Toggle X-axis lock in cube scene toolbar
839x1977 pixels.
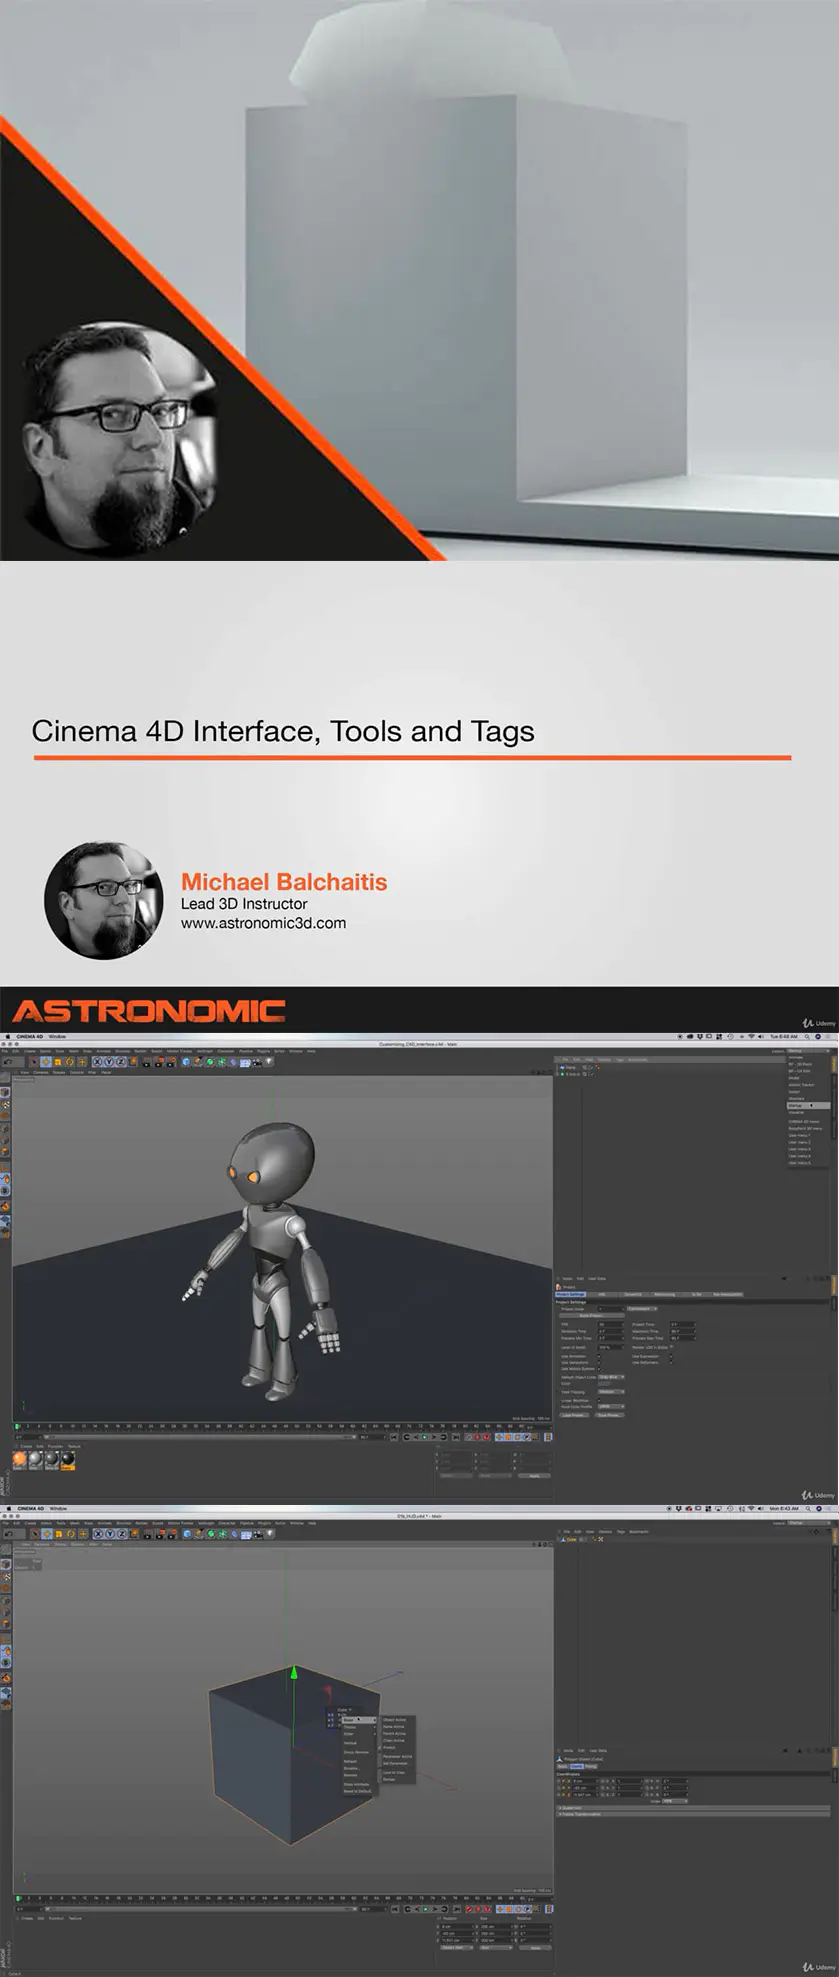pyautogui.click(x=98, y=1534)
